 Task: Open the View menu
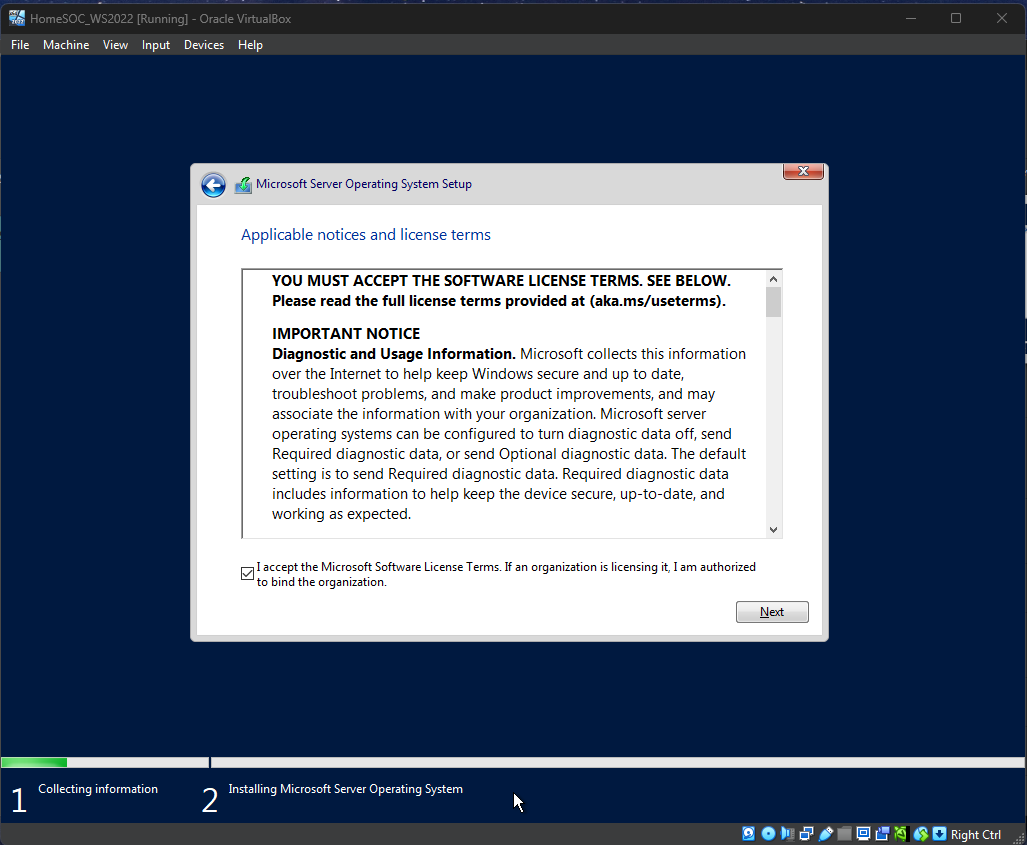[116, 45]
